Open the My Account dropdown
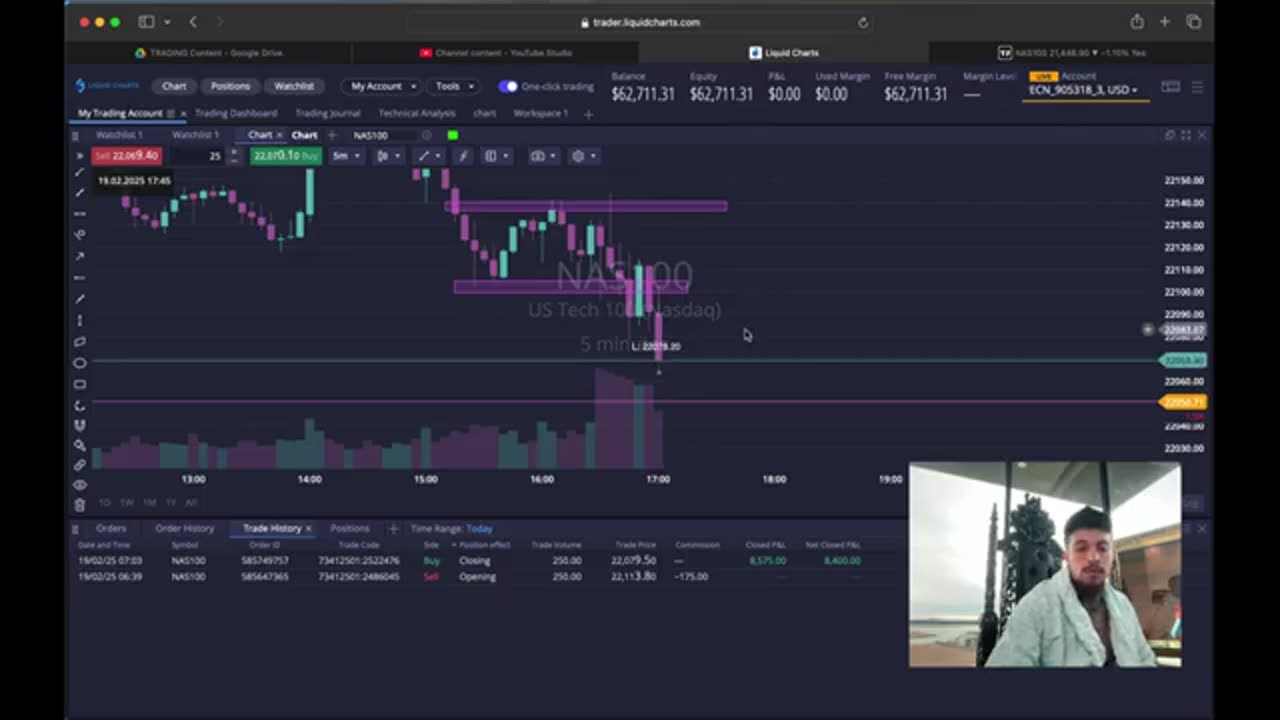This screenshot has height=720, width=1280. (381, 86)
